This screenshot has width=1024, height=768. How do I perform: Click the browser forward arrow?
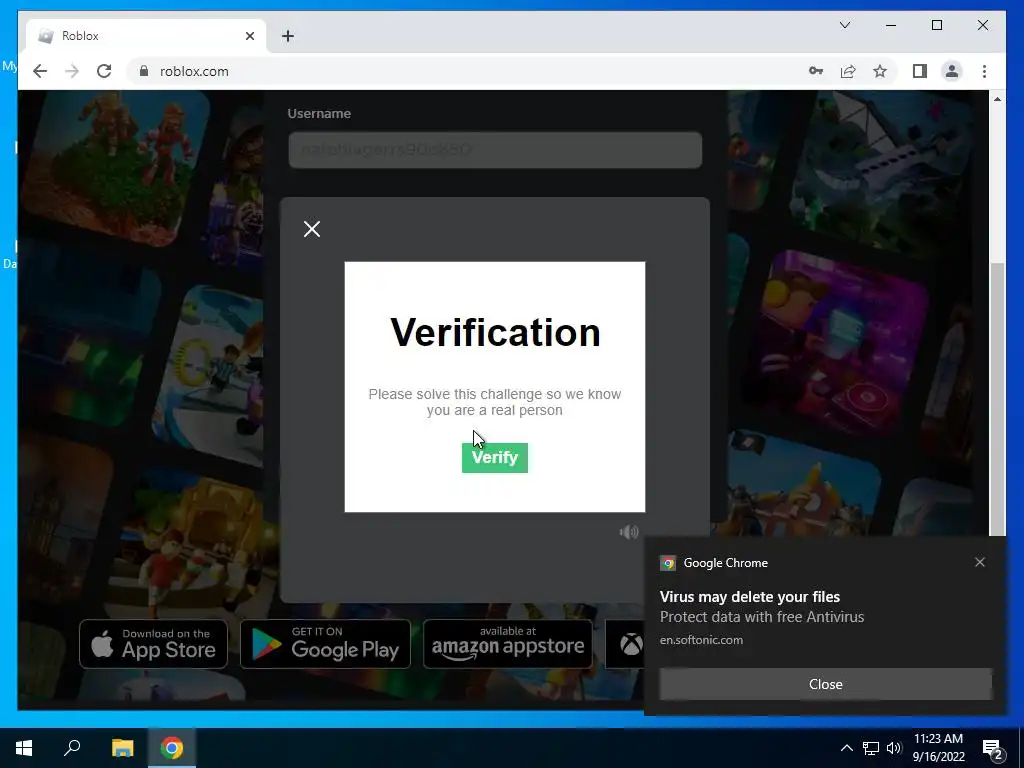click(72, 71)
